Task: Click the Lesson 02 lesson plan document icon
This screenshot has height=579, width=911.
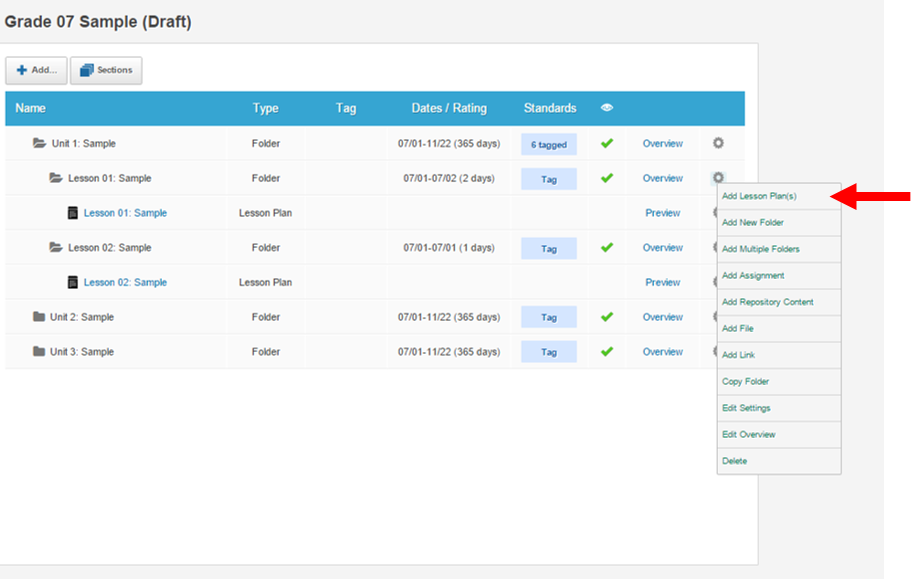Action: tap(72, 282)
